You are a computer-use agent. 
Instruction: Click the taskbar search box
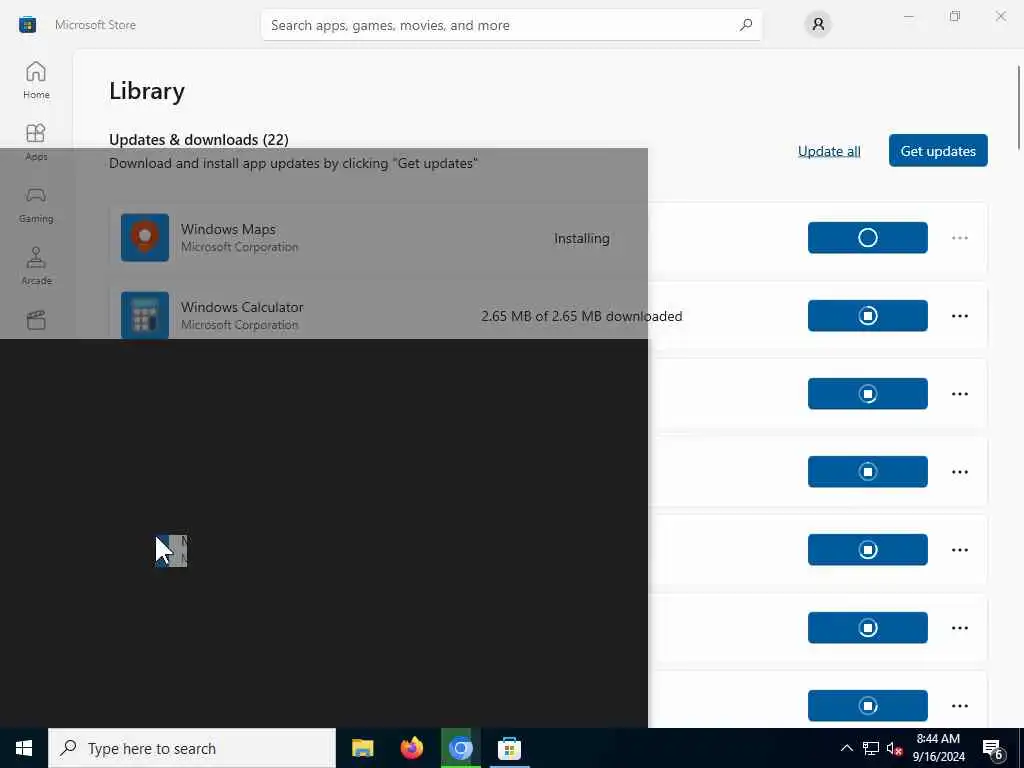pos(192,748)
